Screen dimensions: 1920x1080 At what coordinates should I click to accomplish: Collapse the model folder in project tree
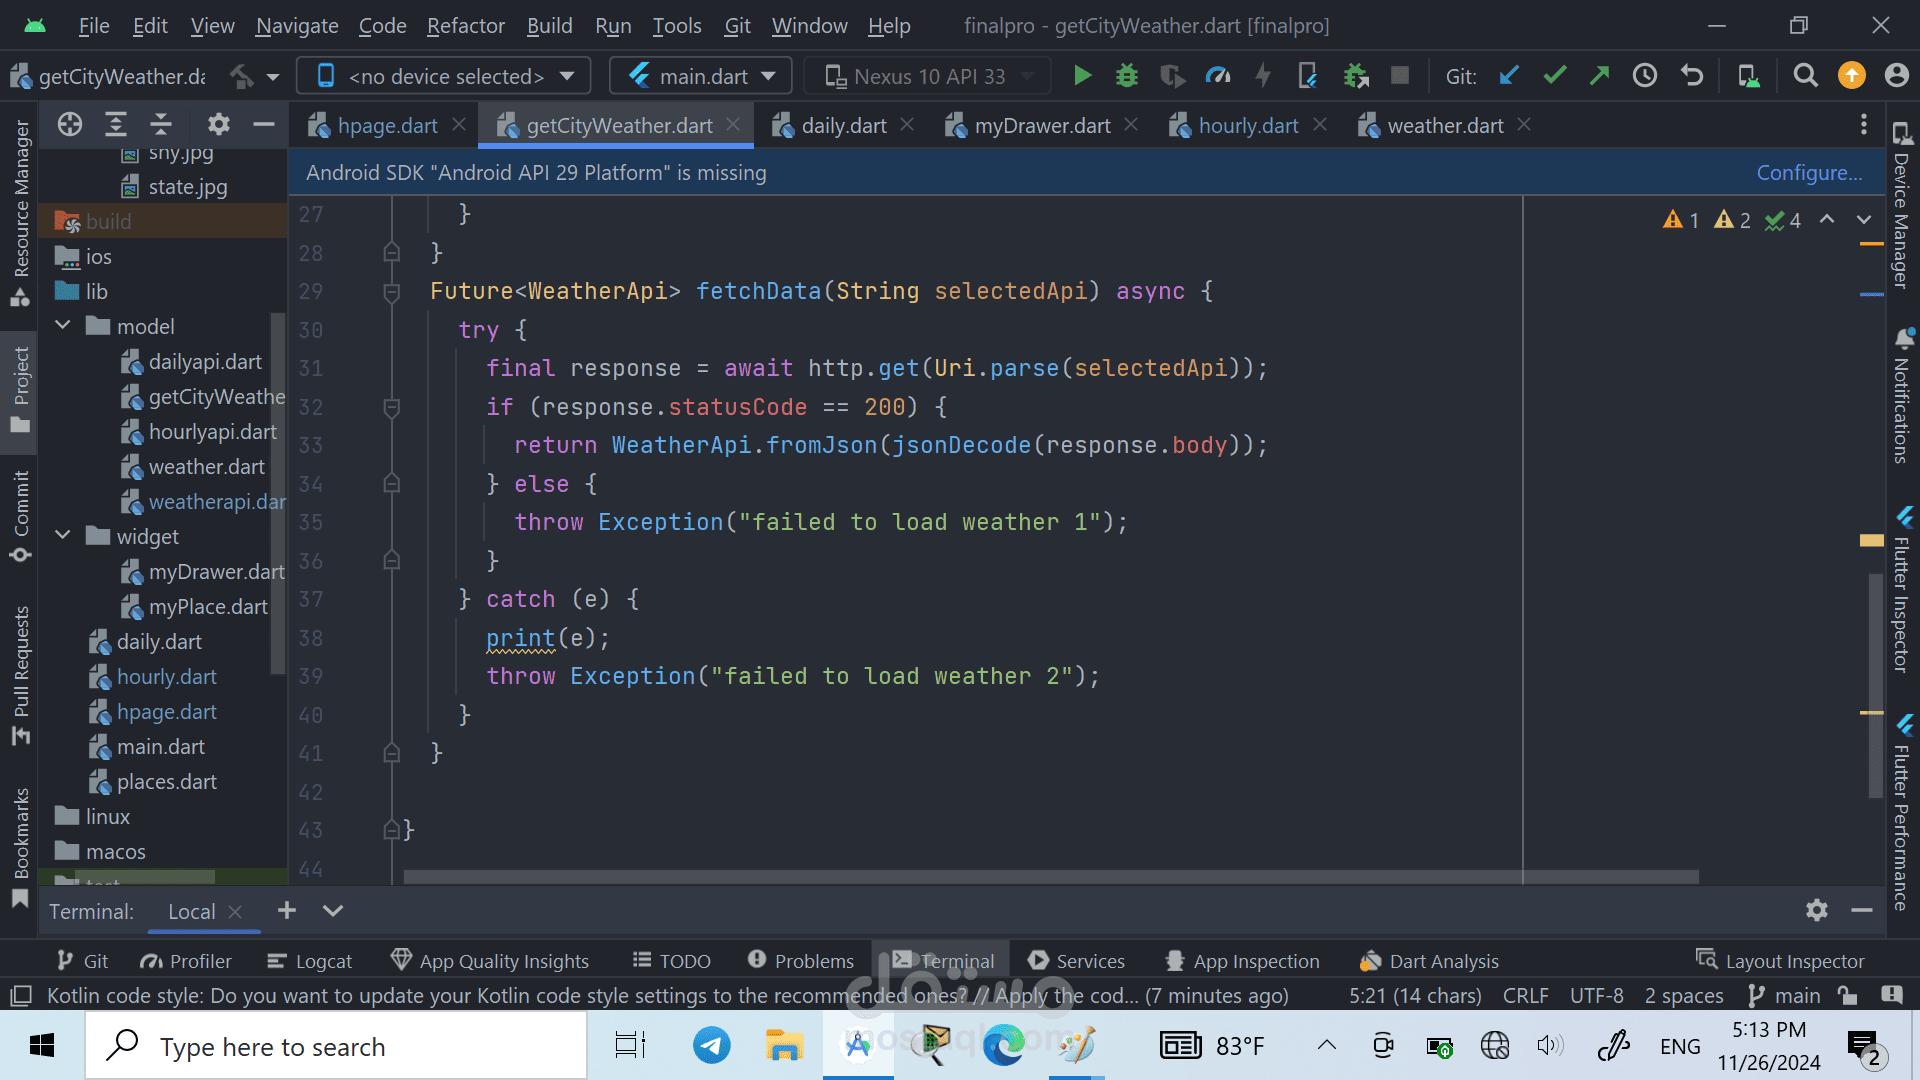[63, 326]
